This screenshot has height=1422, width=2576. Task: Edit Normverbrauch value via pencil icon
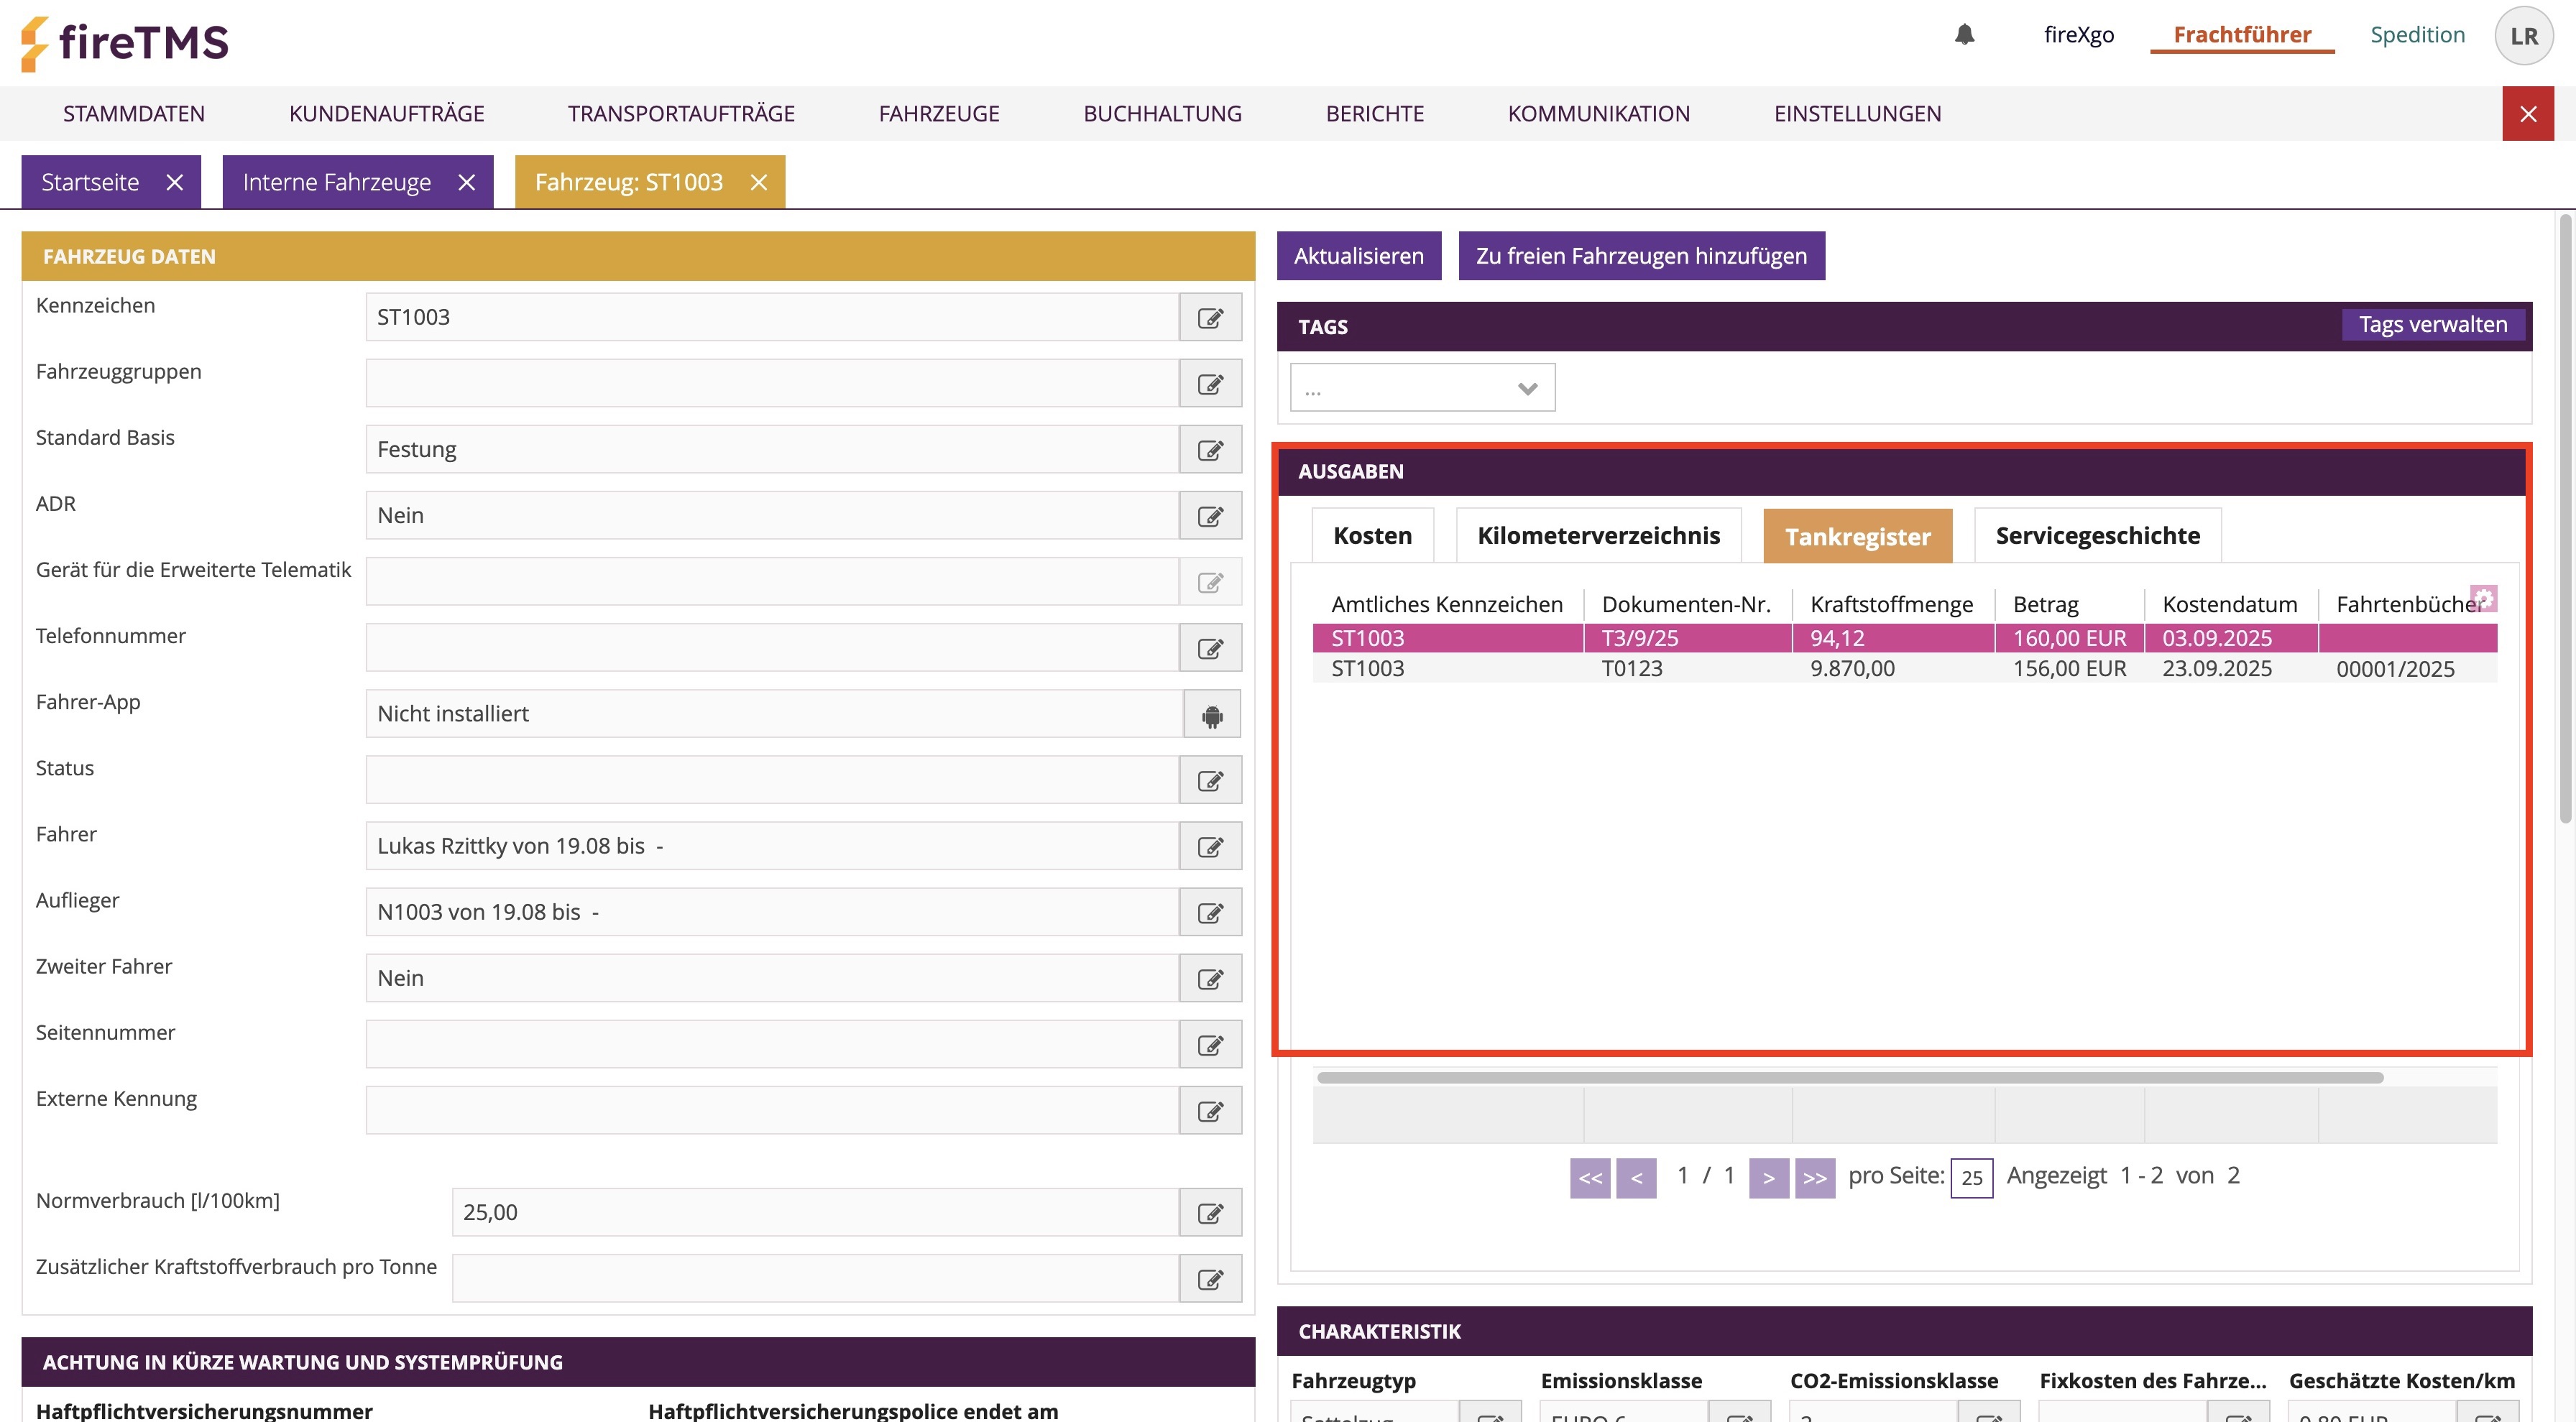[x=1210, y=1213]
